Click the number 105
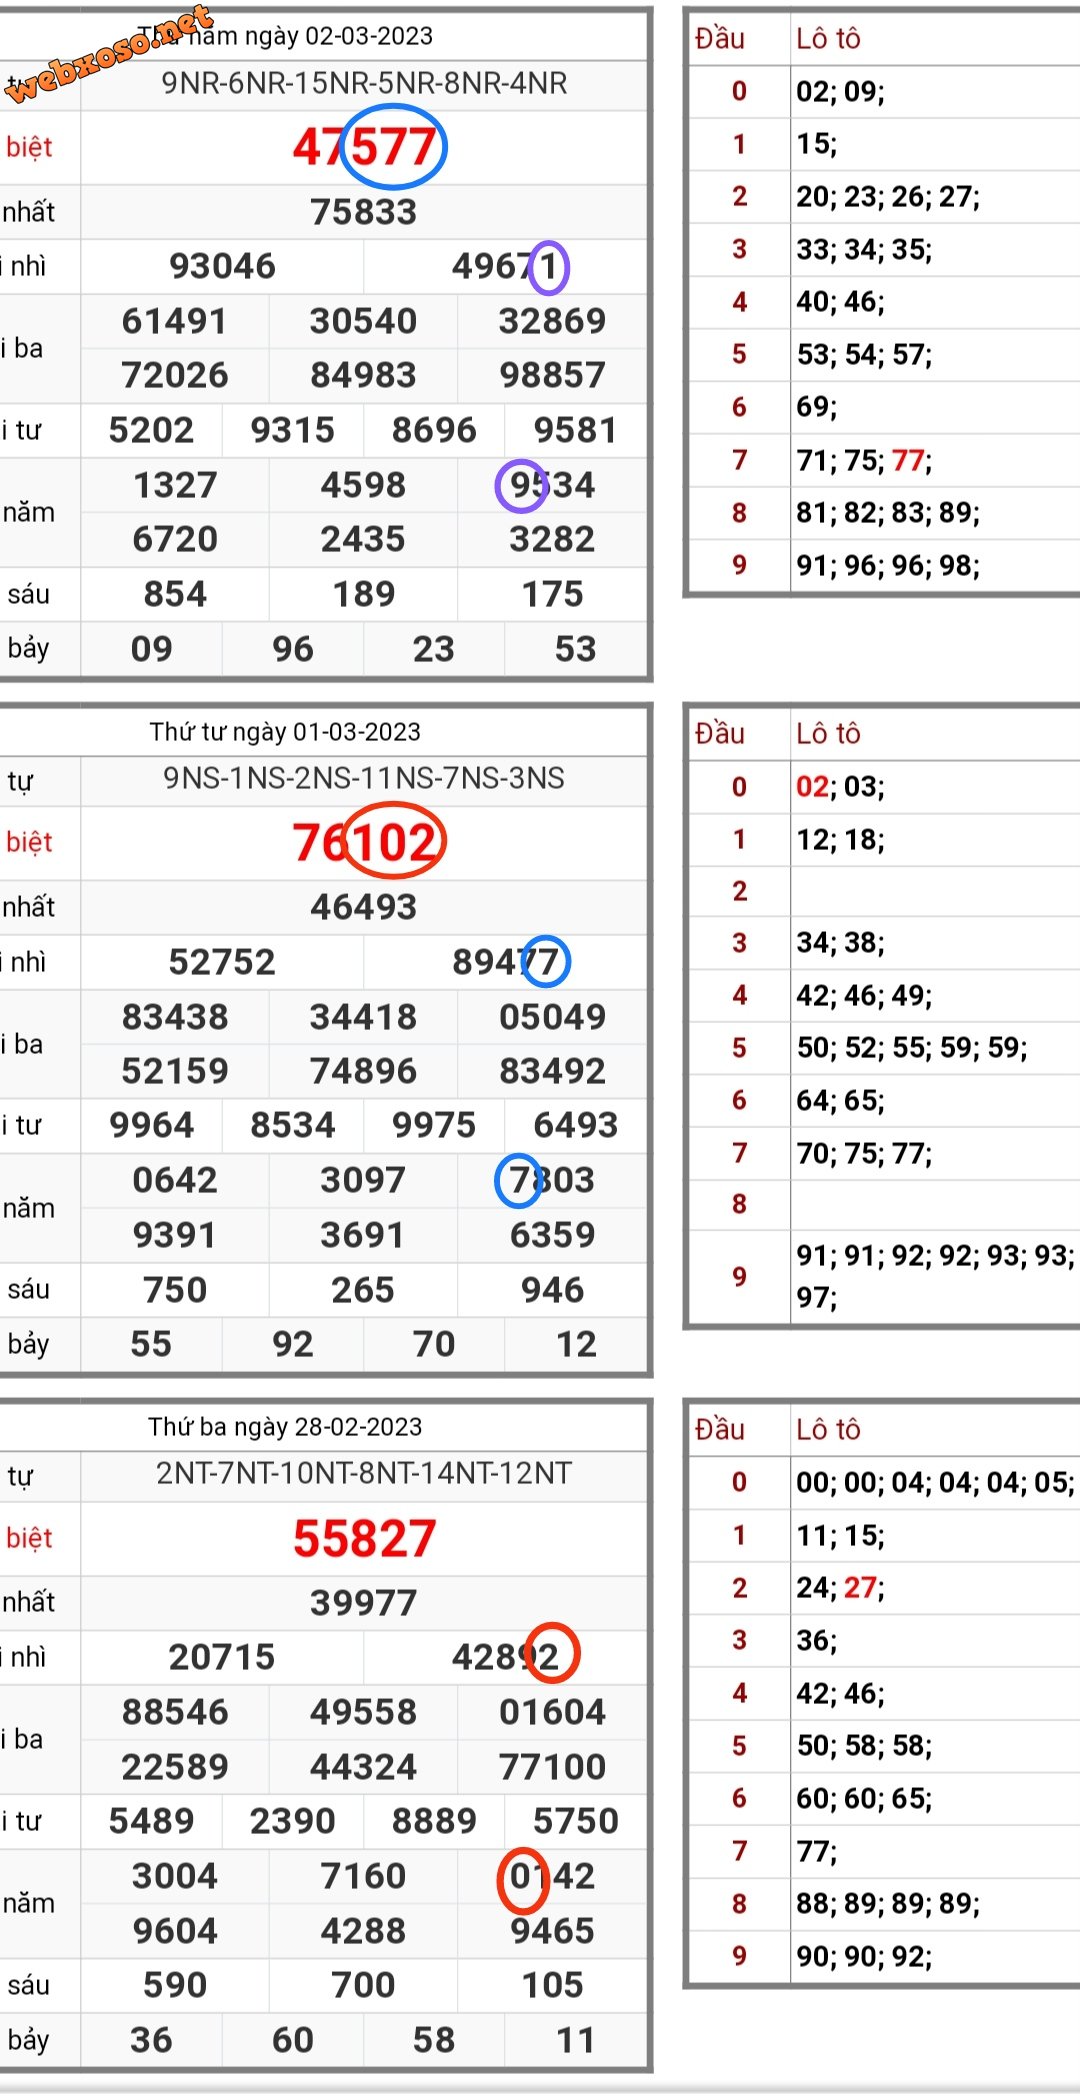1080x2096 pixels. click(x=552, y=1985)
